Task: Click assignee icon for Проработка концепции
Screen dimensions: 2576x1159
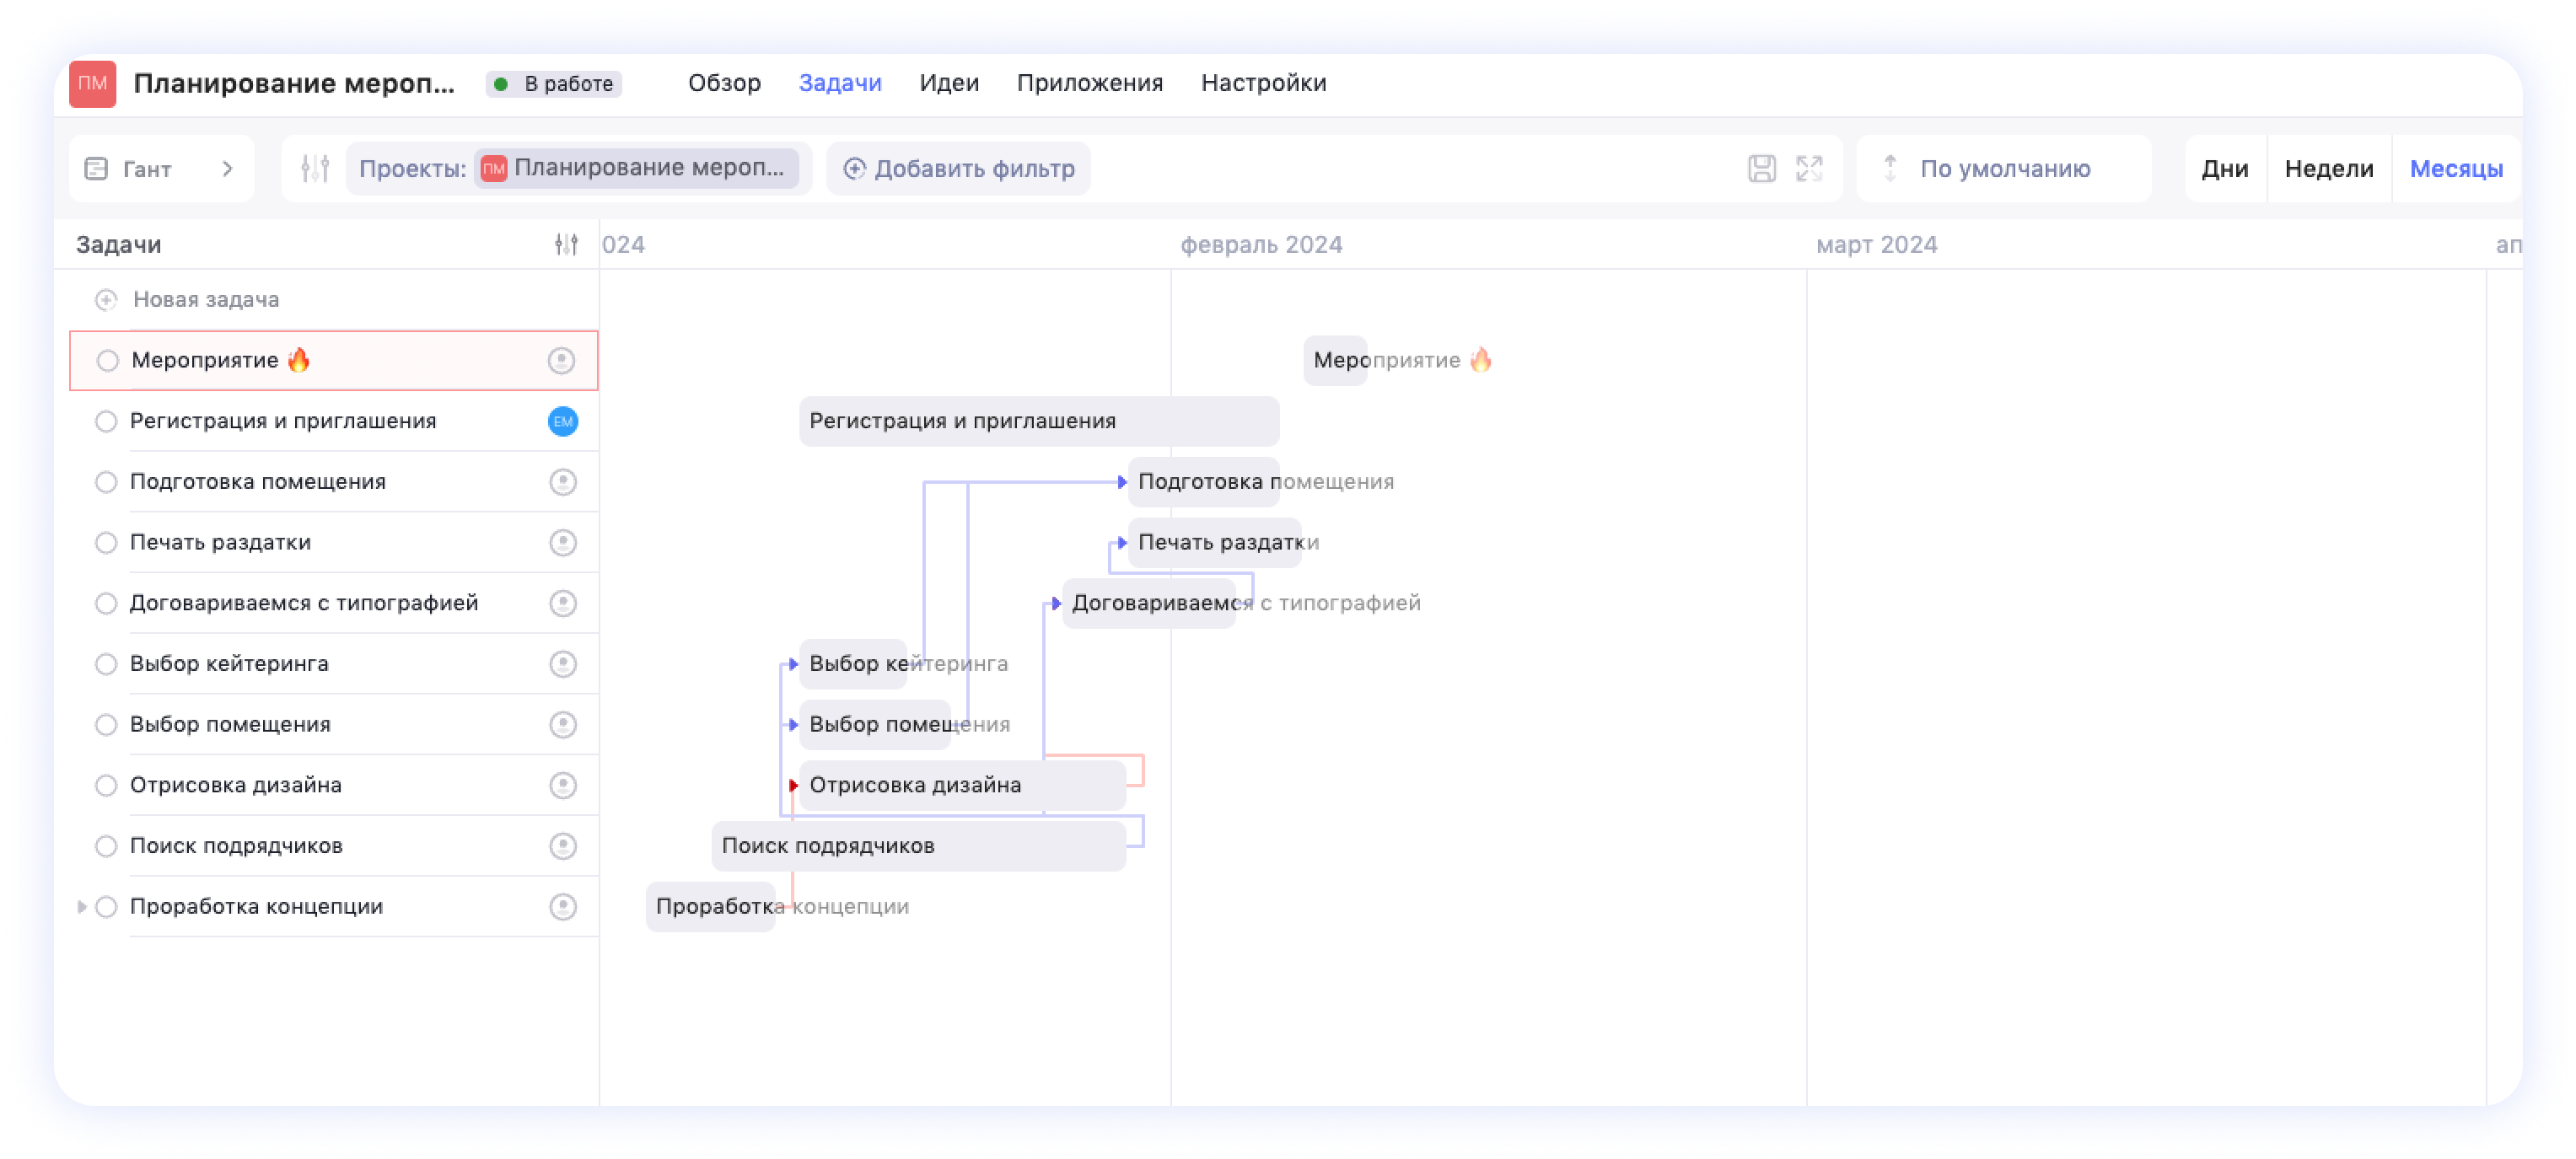Action: [x=563, y=907]
